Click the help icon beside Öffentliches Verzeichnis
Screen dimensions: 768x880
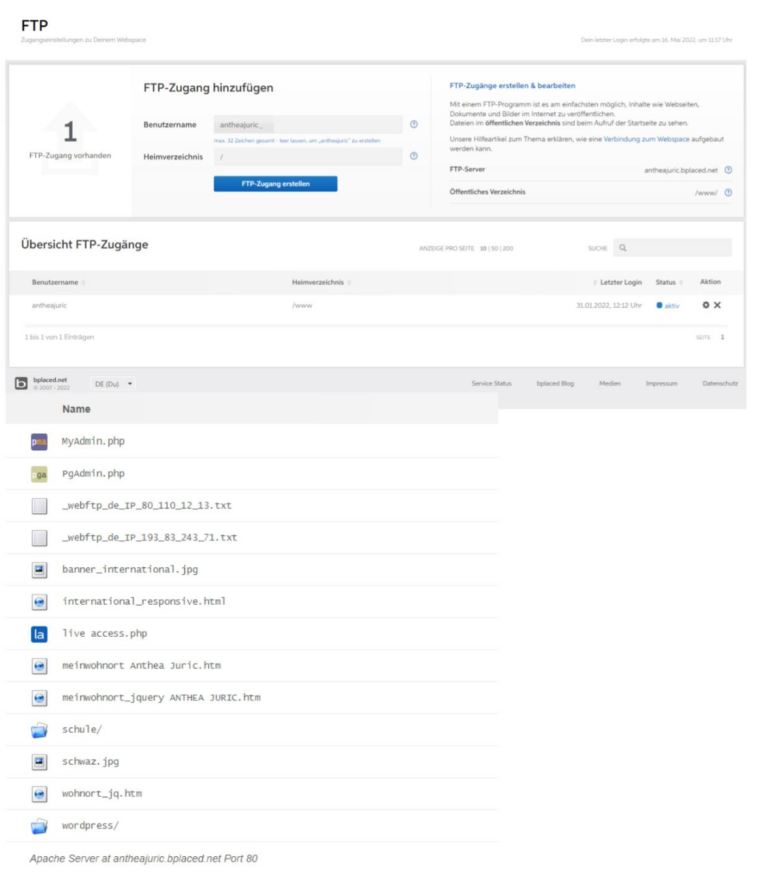(728, 192)
